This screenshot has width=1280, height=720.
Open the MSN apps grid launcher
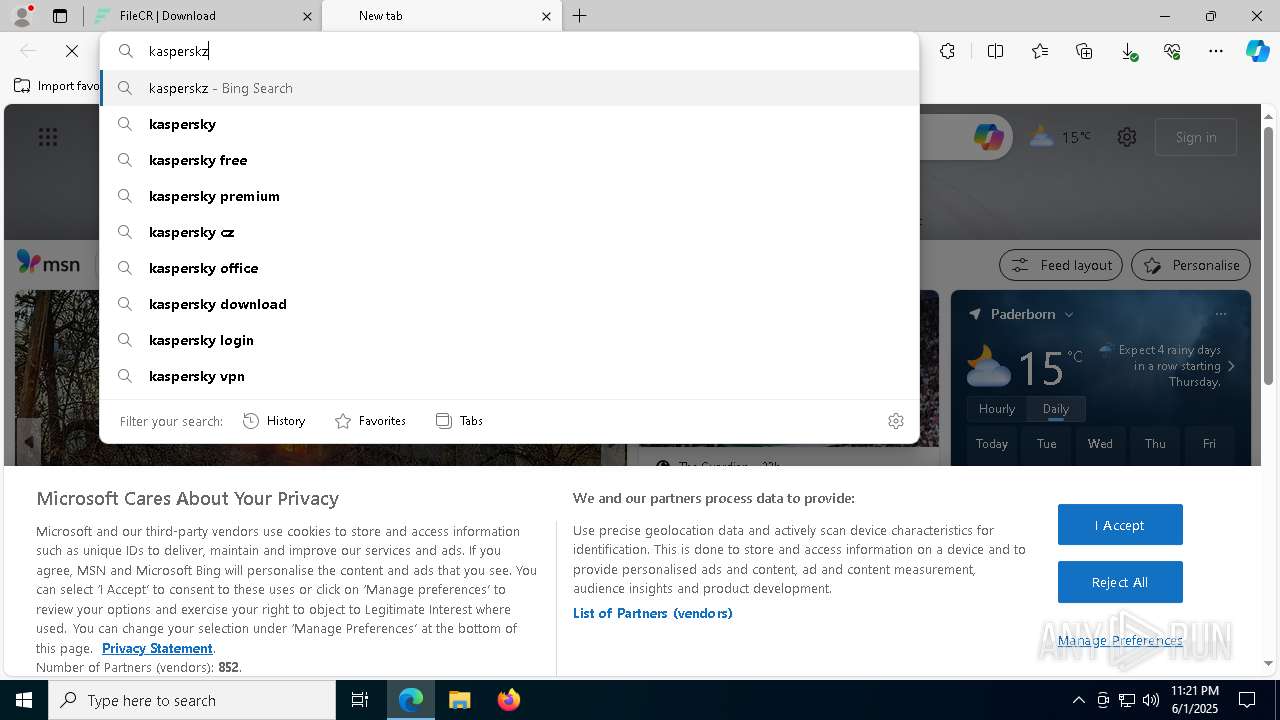coord(48,137)
